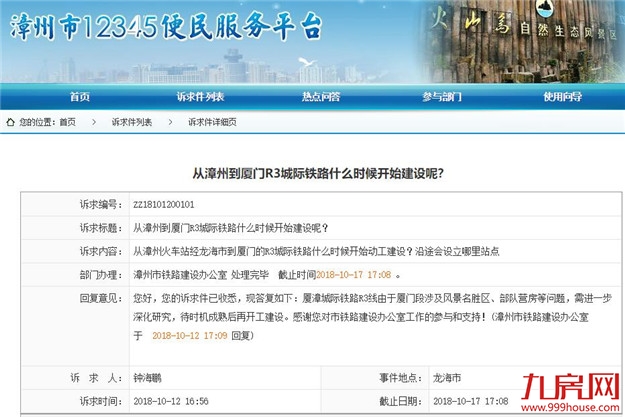Click the orange deadline 2018-10-17 17:08

[354, 275]
